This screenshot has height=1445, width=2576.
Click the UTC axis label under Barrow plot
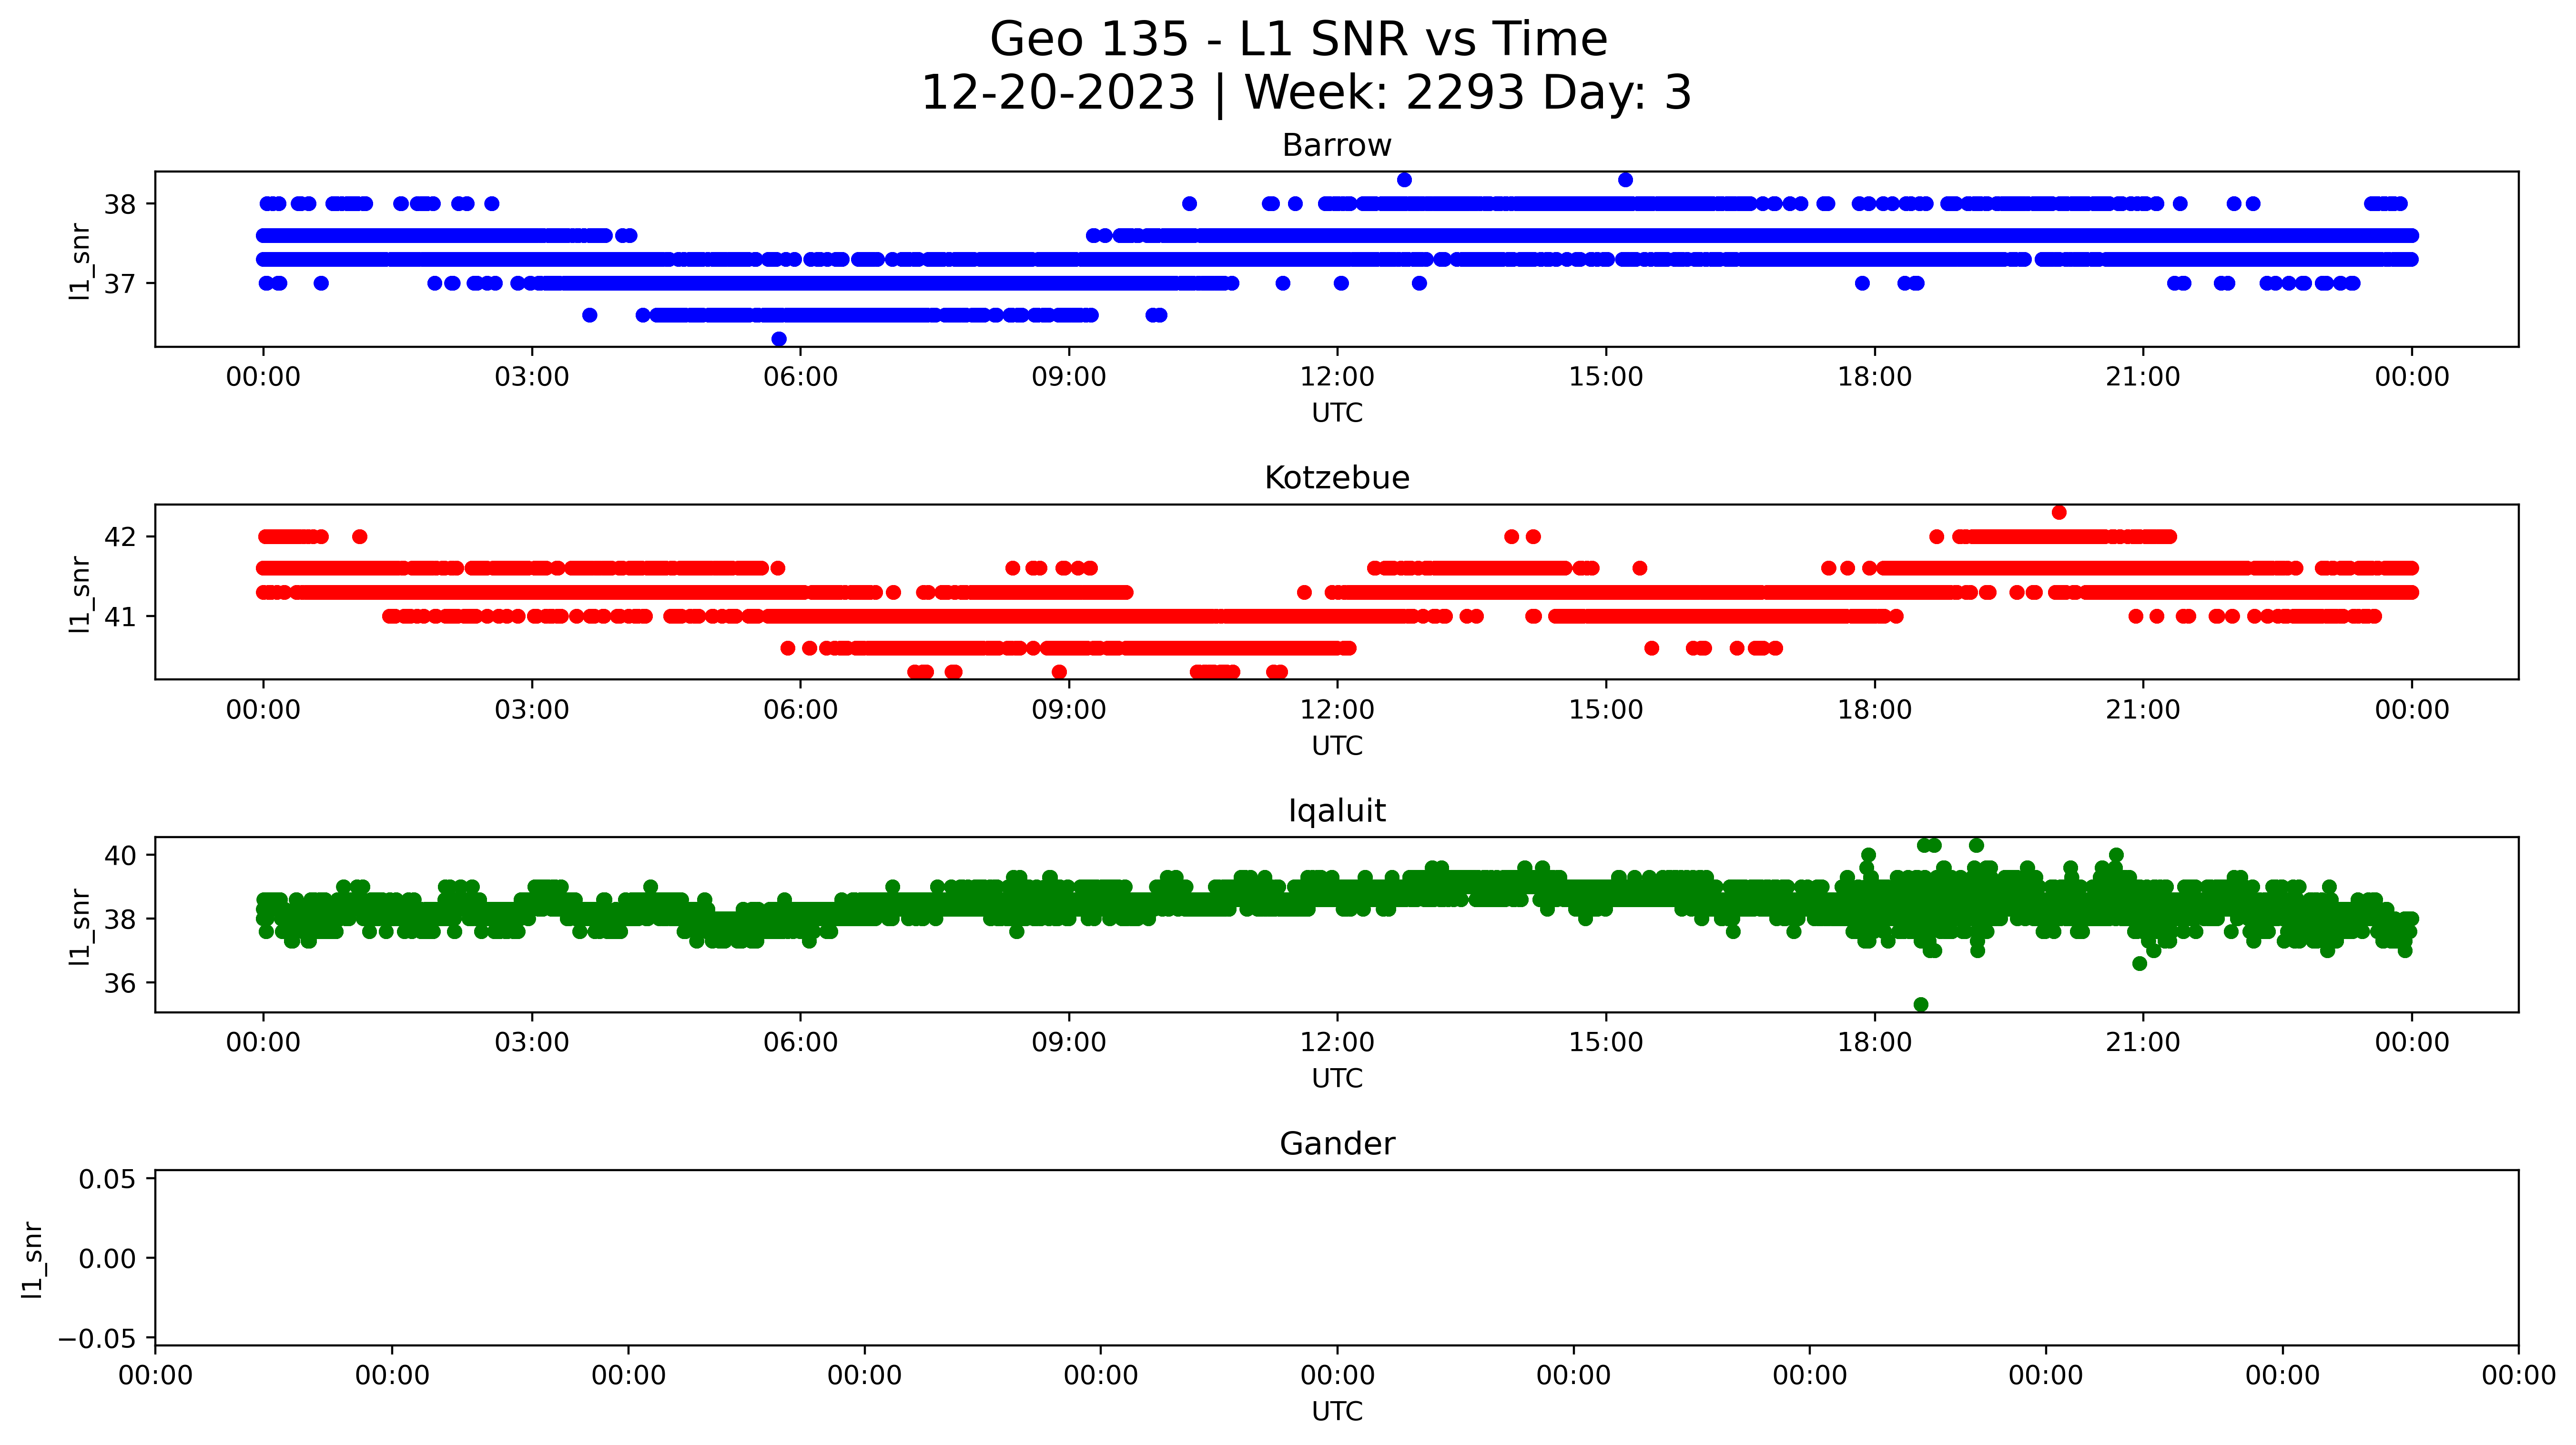[x=1337, y=413]
